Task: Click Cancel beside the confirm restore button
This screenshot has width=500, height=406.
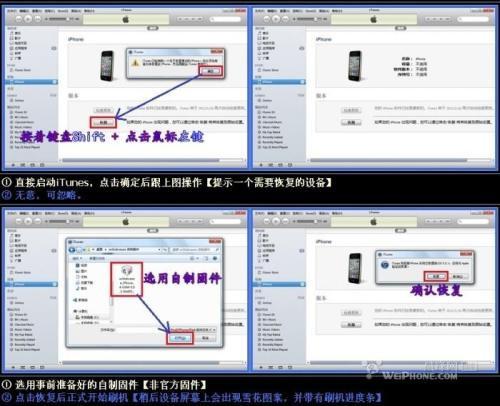Action: click(x=458, y=276)
